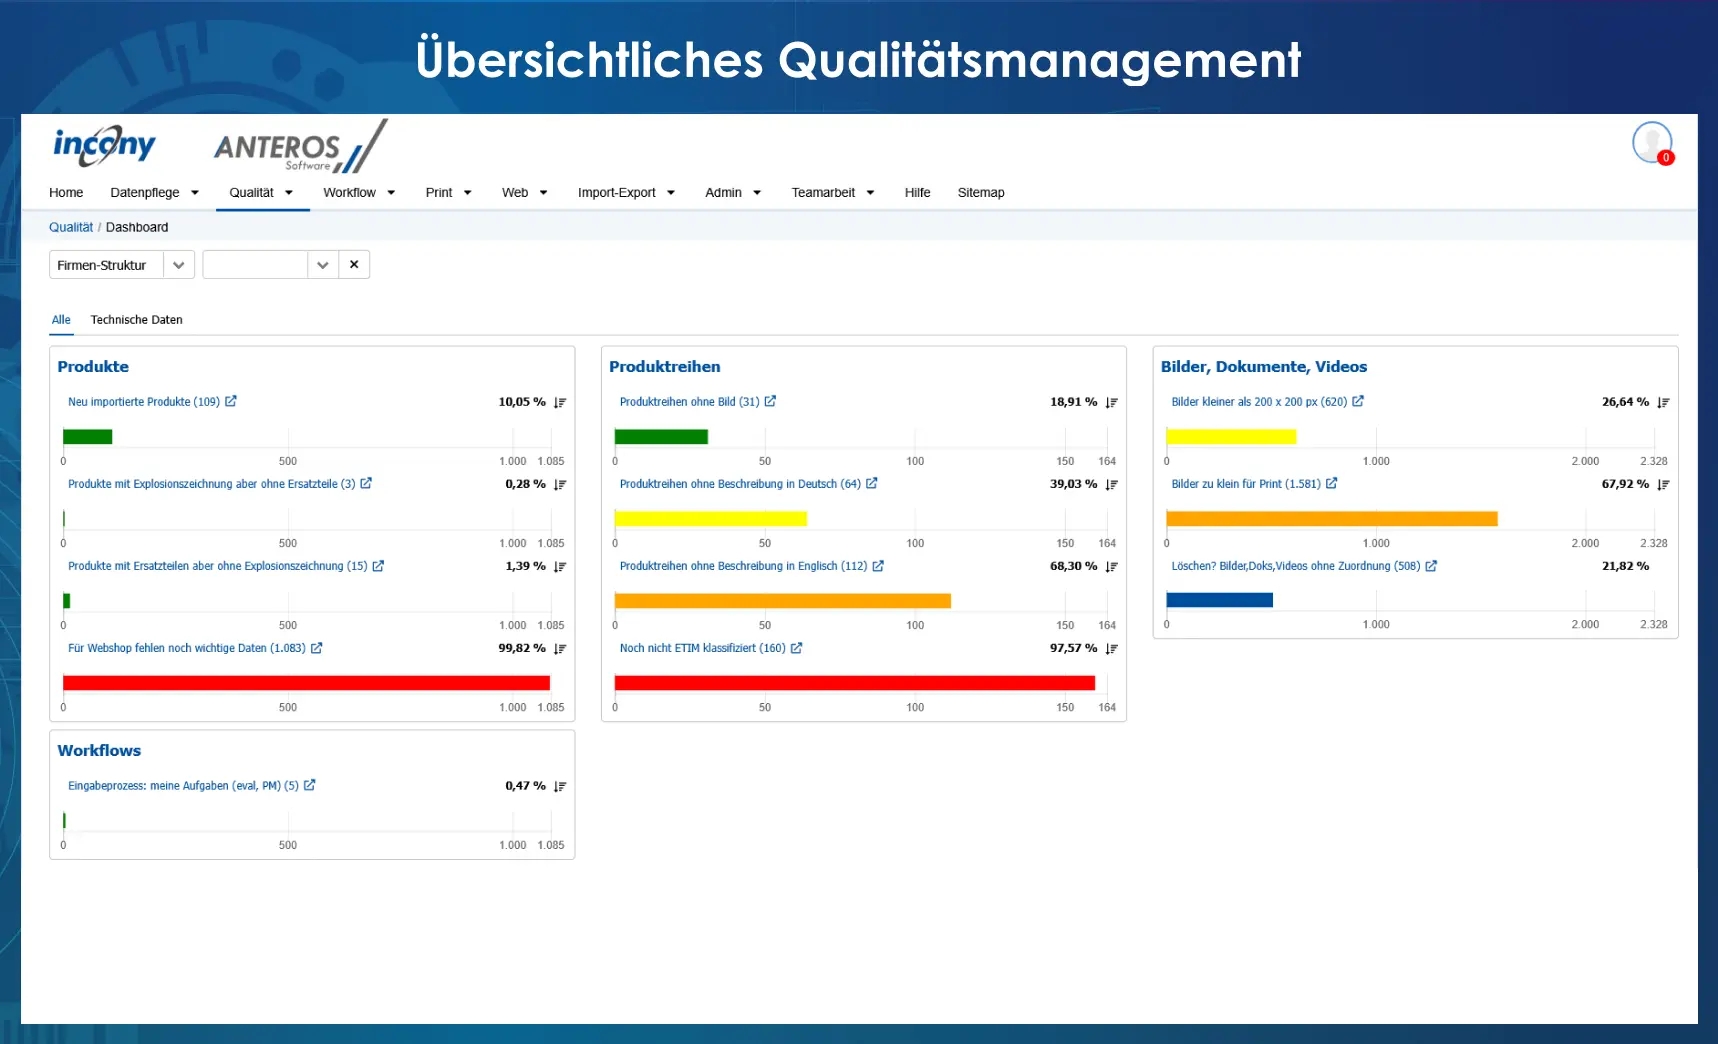This screenshot has width=1718, height=1044.
Task: Click sort icon beside 97,57 % value
Action: click(x=1111, y=648)
